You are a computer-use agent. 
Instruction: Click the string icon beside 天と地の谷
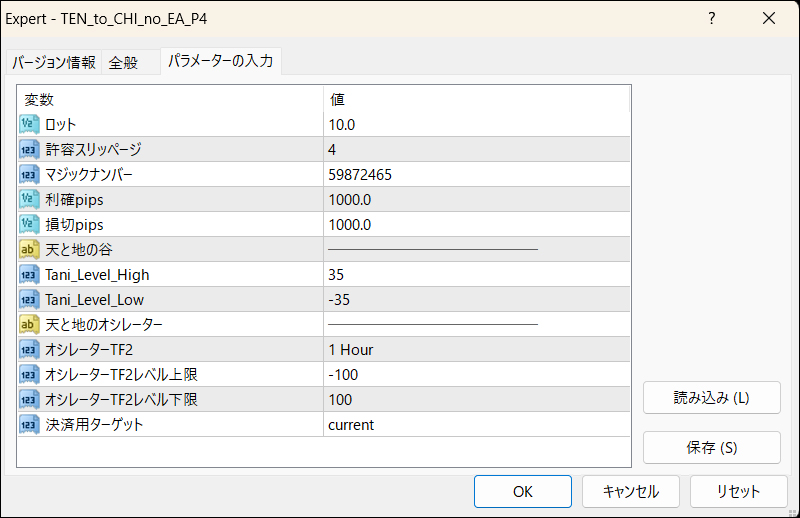[x=29, y=250]
